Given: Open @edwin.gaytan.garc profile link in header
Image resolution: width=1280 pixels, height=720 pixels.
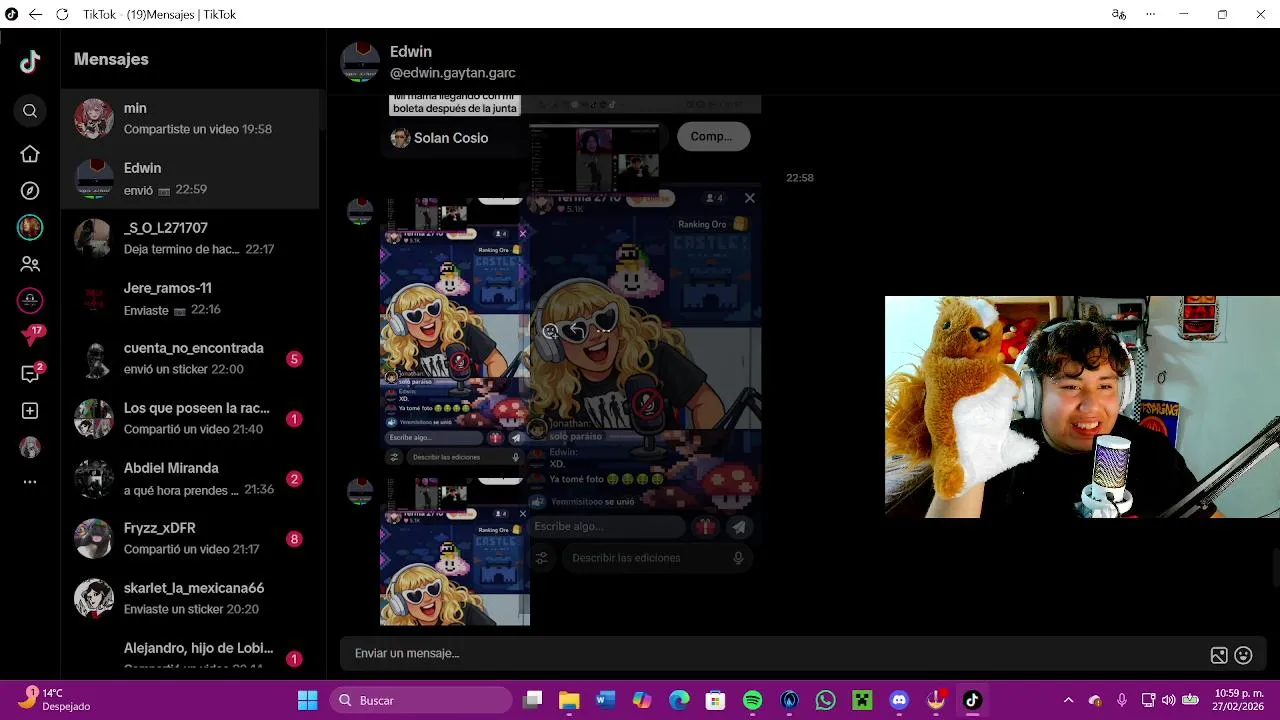Looking at the screenshot, I should 452,73.
